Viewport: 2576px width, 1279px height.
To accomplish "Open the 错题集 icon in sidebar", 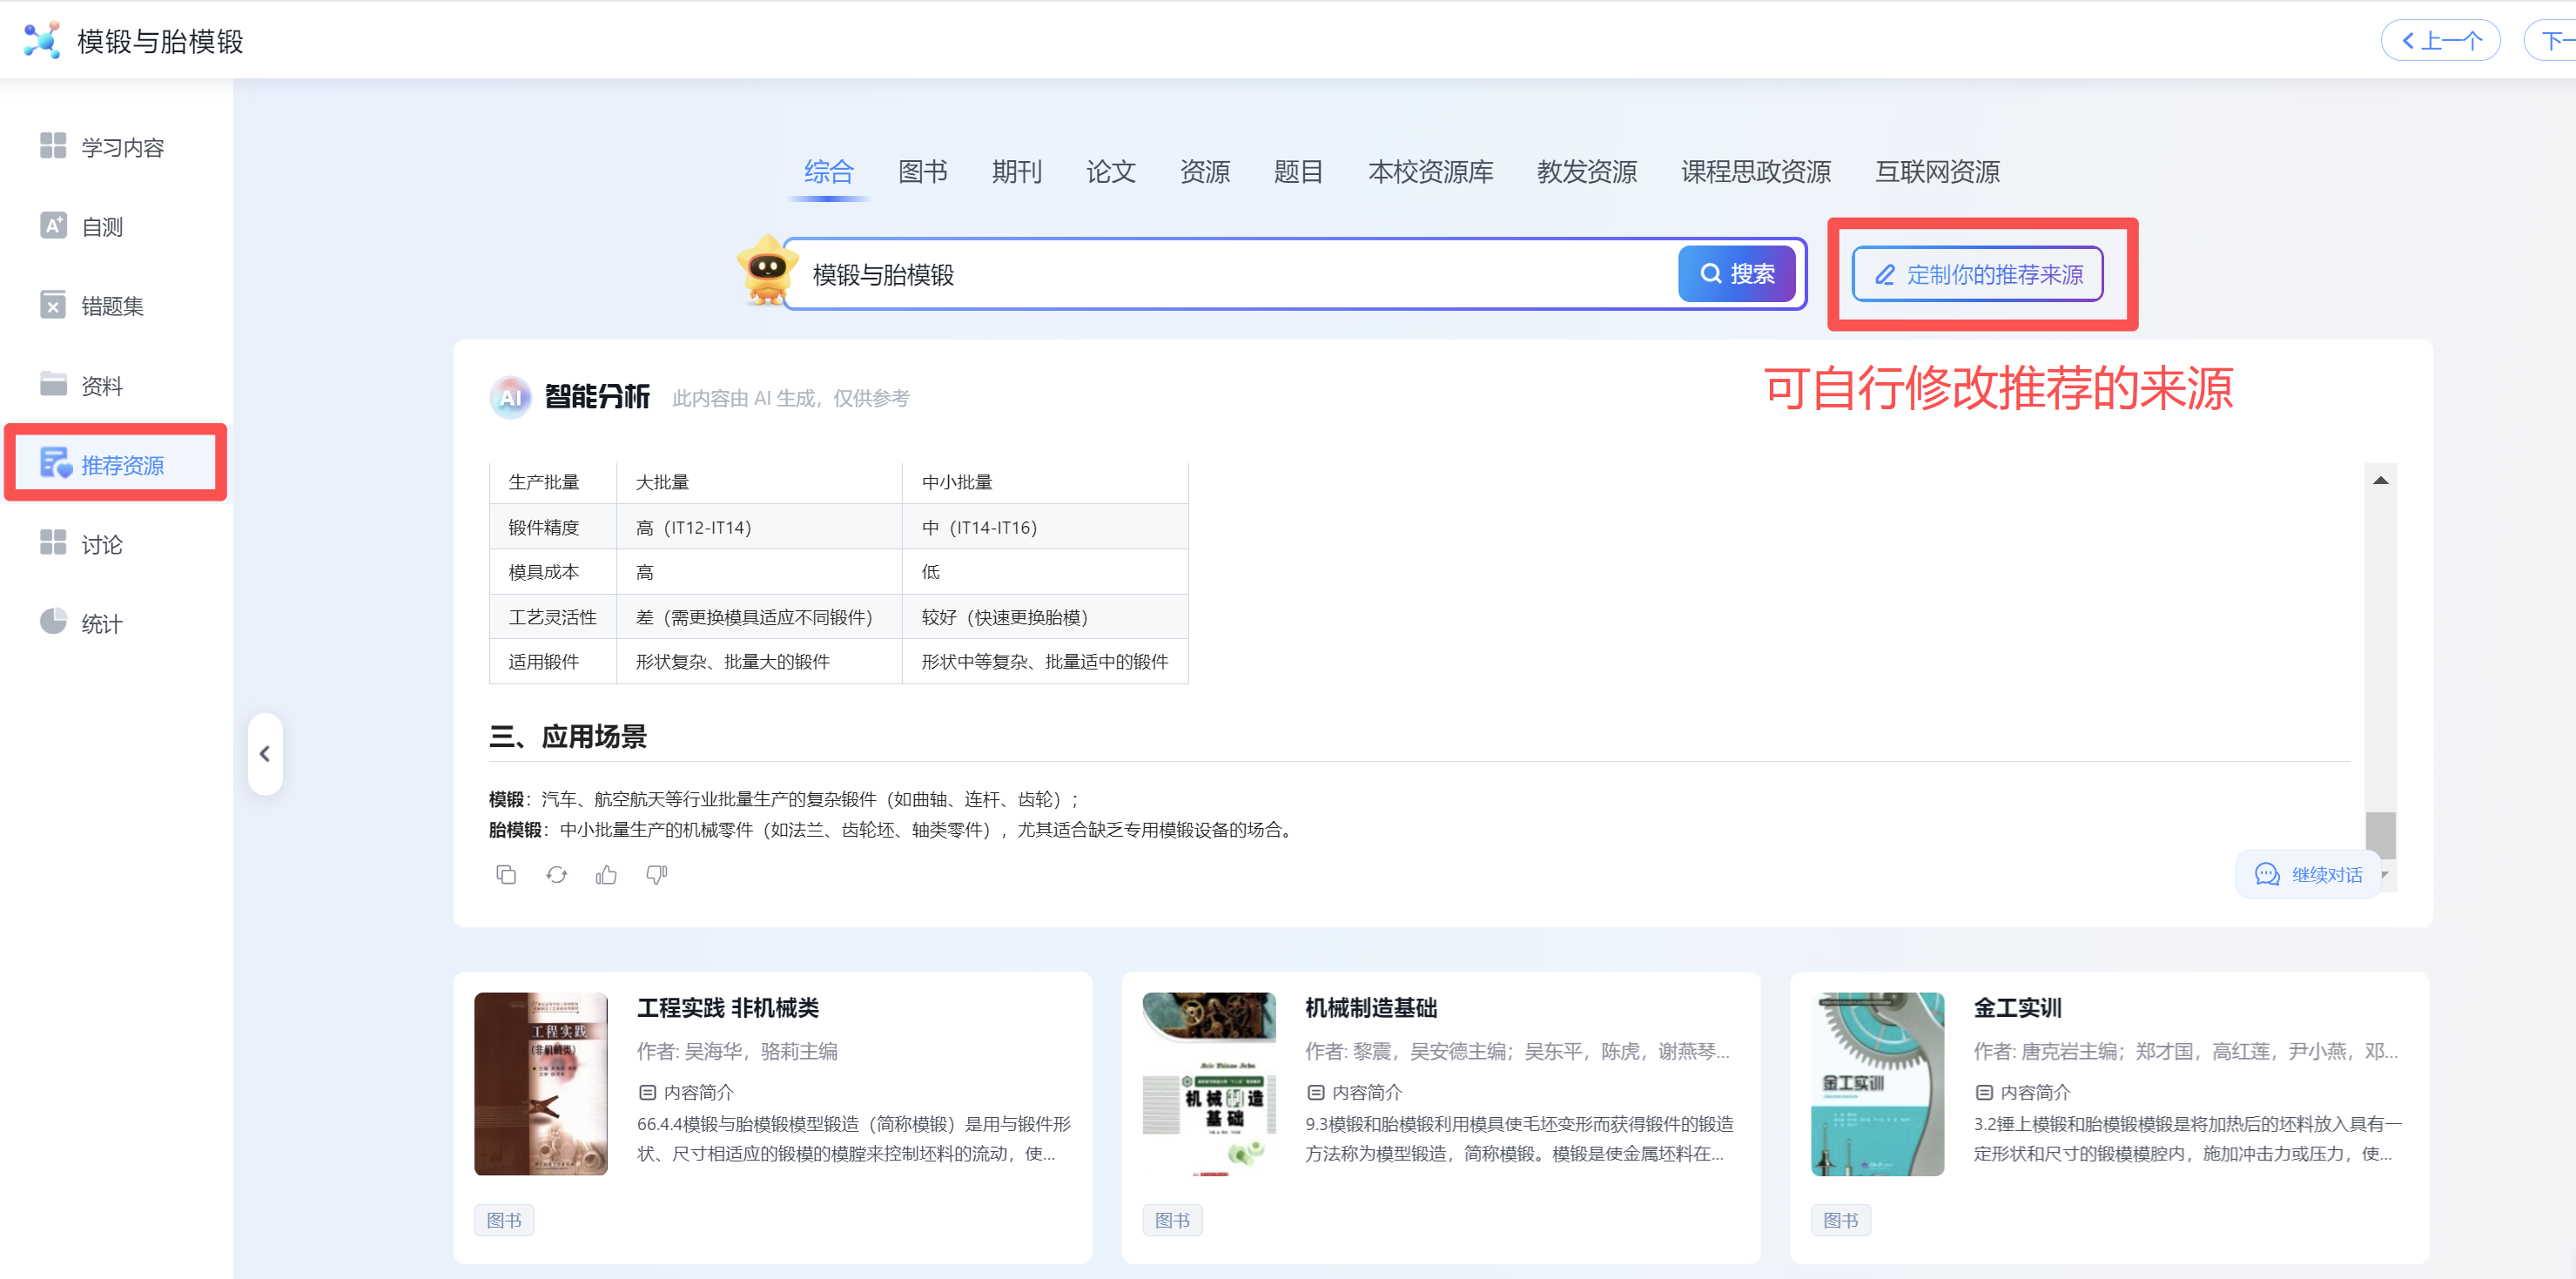I will (53, 305).
